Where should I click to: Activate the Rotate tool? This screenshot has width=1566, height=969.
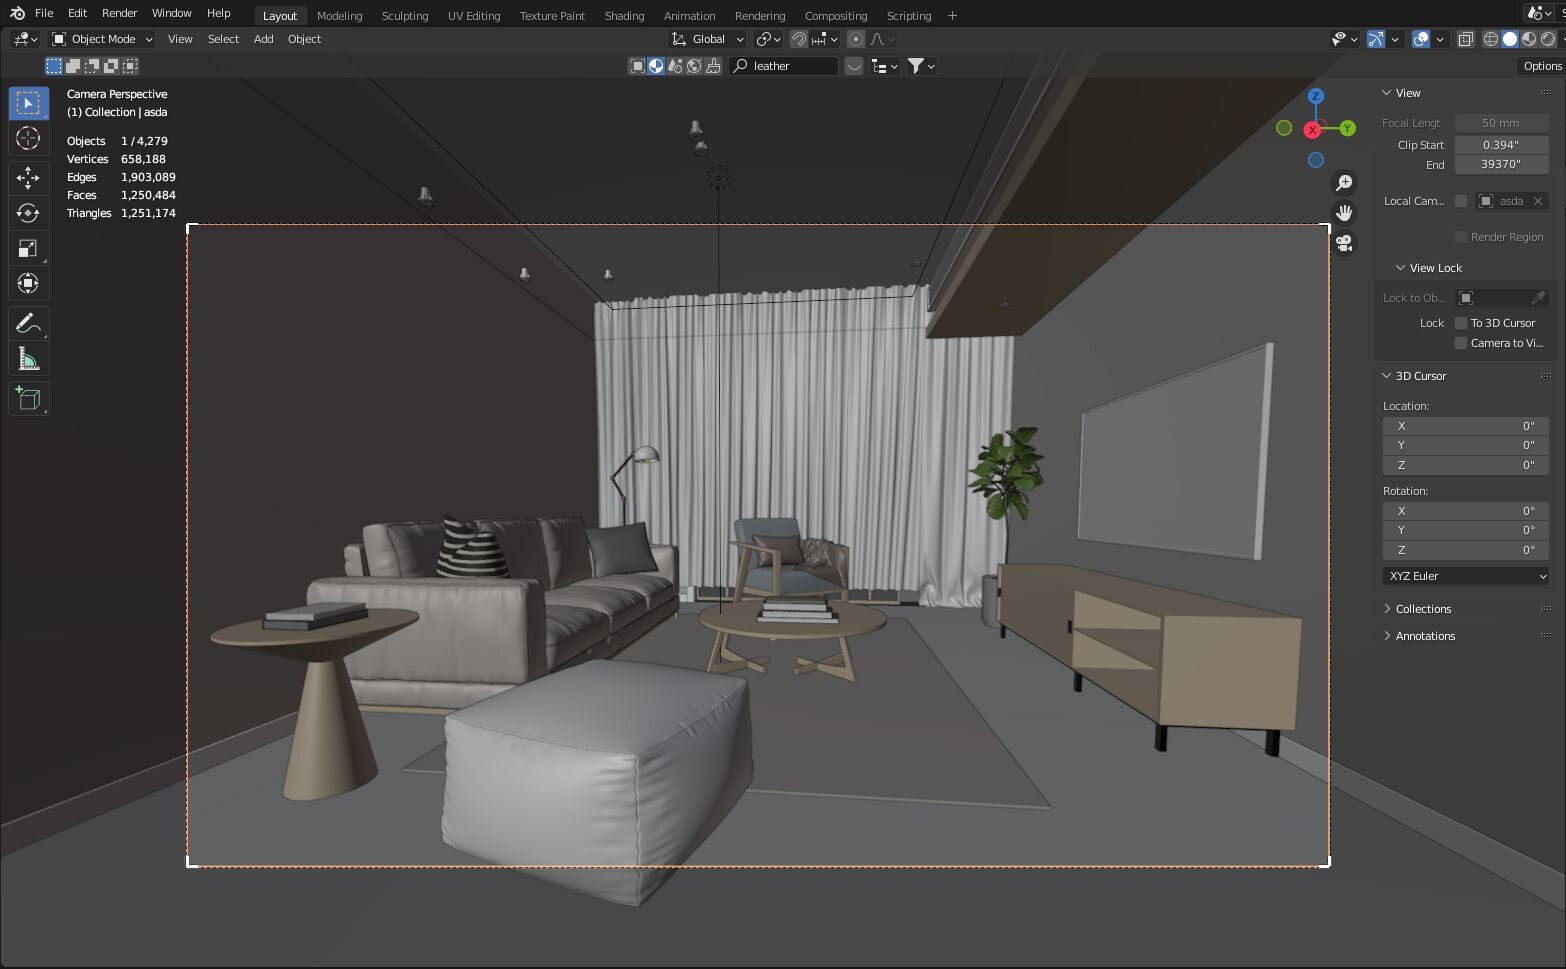coord(28,213)
